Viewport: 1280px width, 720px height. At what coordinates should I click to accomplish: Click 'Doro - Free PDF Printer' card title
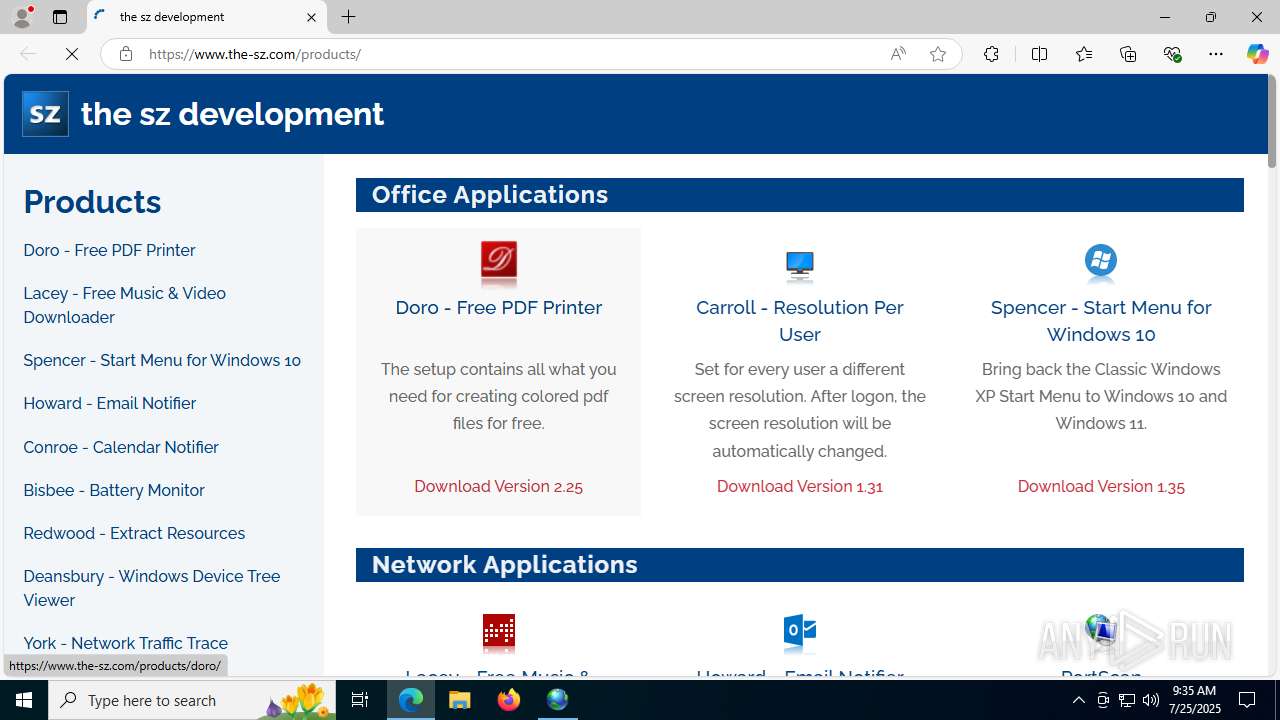pos(498,307)
